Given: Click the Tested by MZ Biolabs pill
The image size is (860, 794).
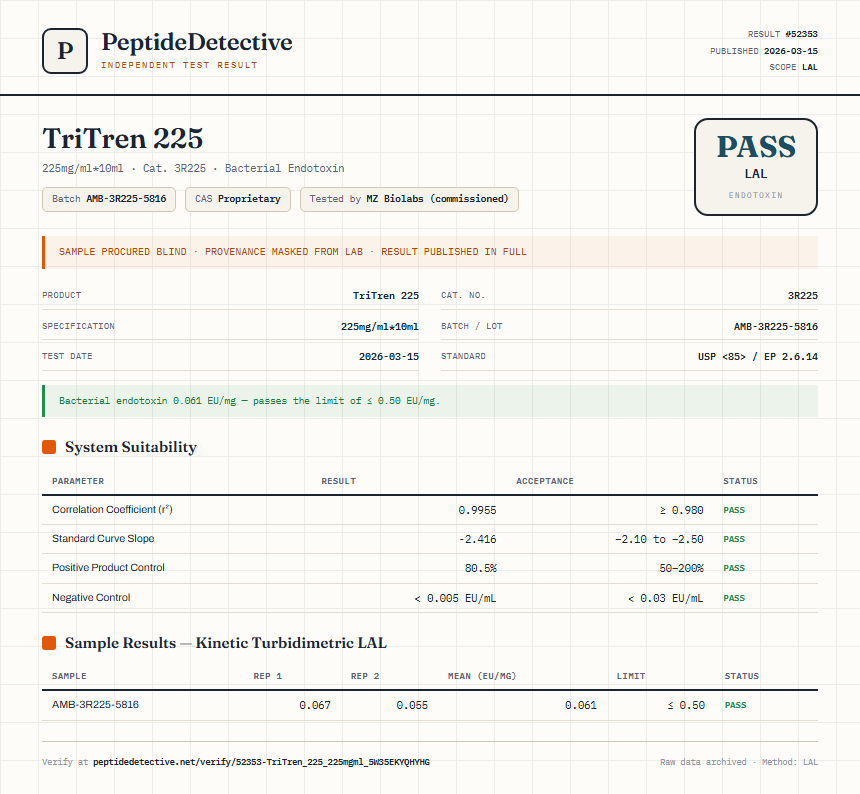Looking at the screenshot, I should pos(409,199).
